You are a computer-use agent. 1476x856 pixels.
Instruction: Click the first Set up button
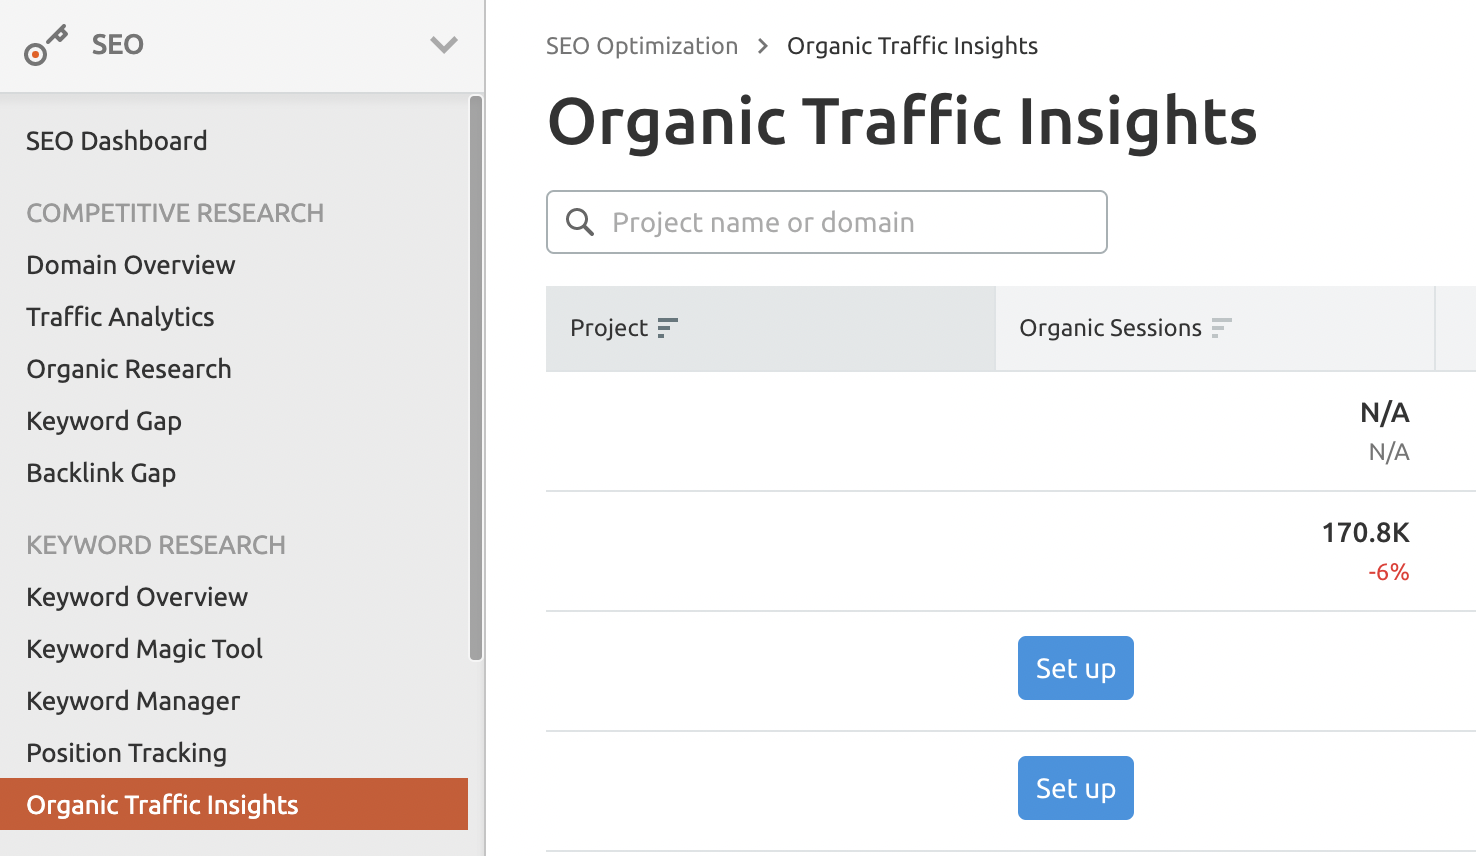tap(1075, 668)
